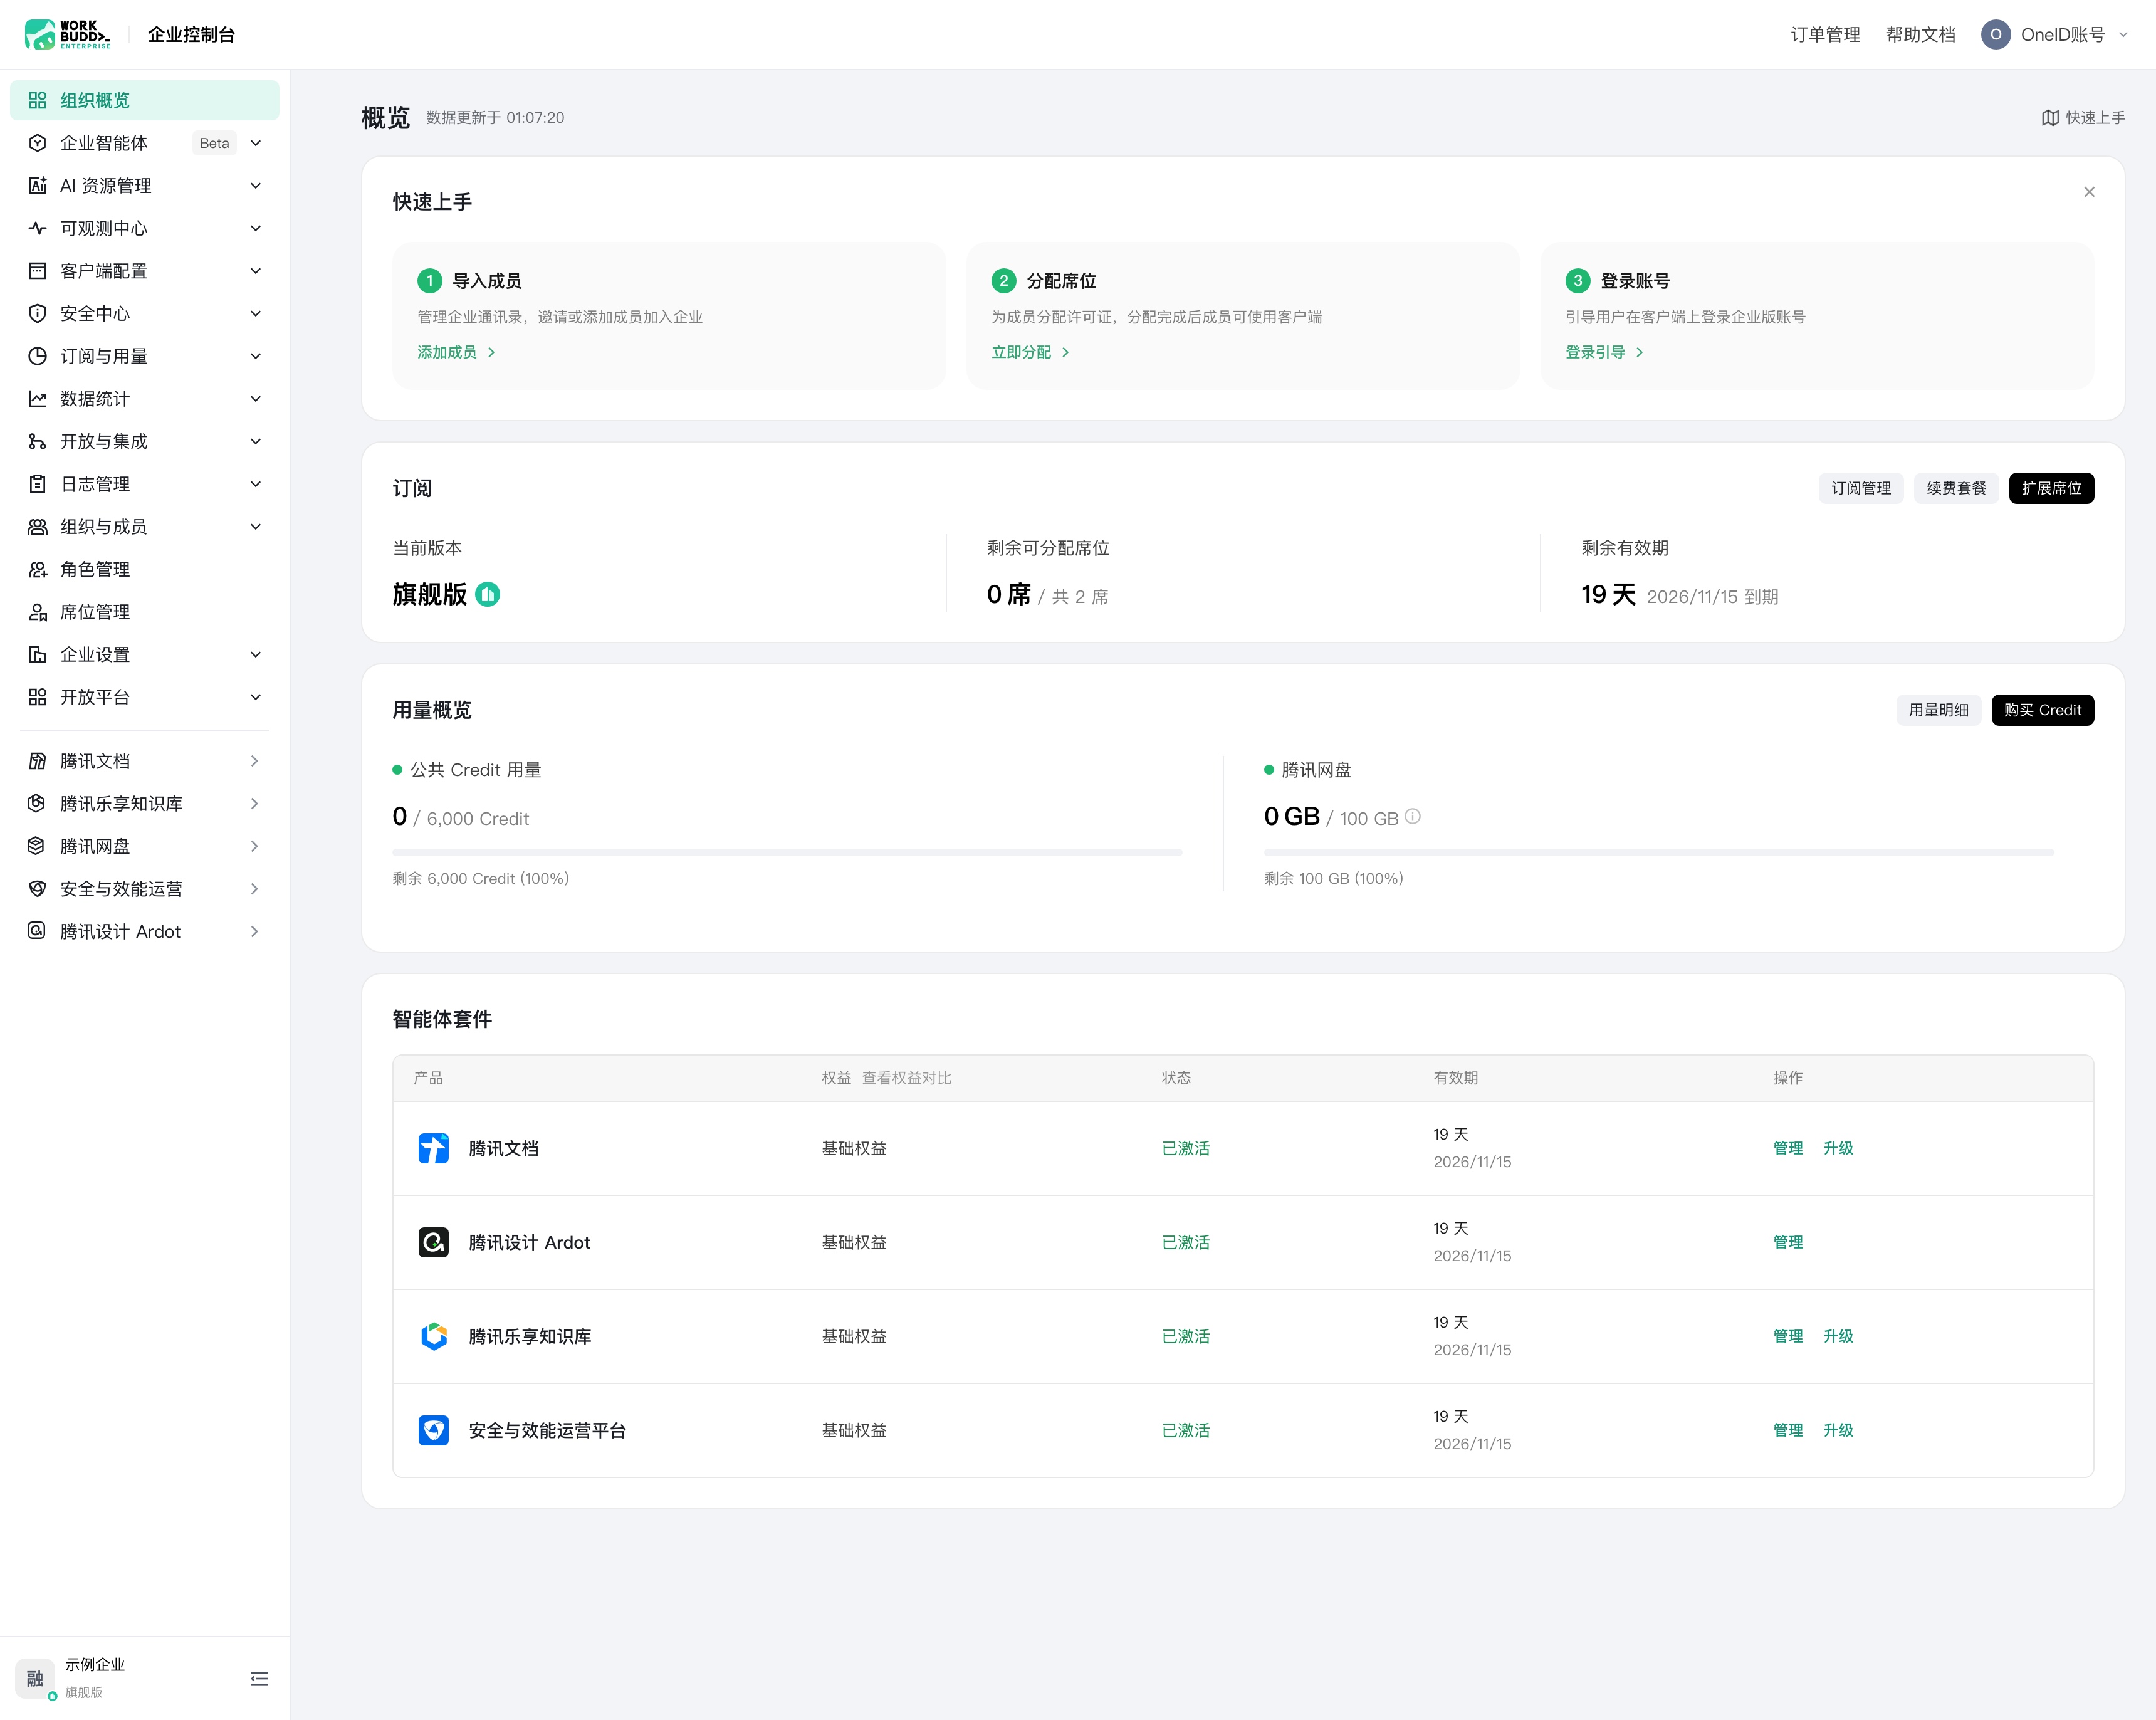
Task: Click the OneID account avatar circle
Action: tap(1995, 34)
